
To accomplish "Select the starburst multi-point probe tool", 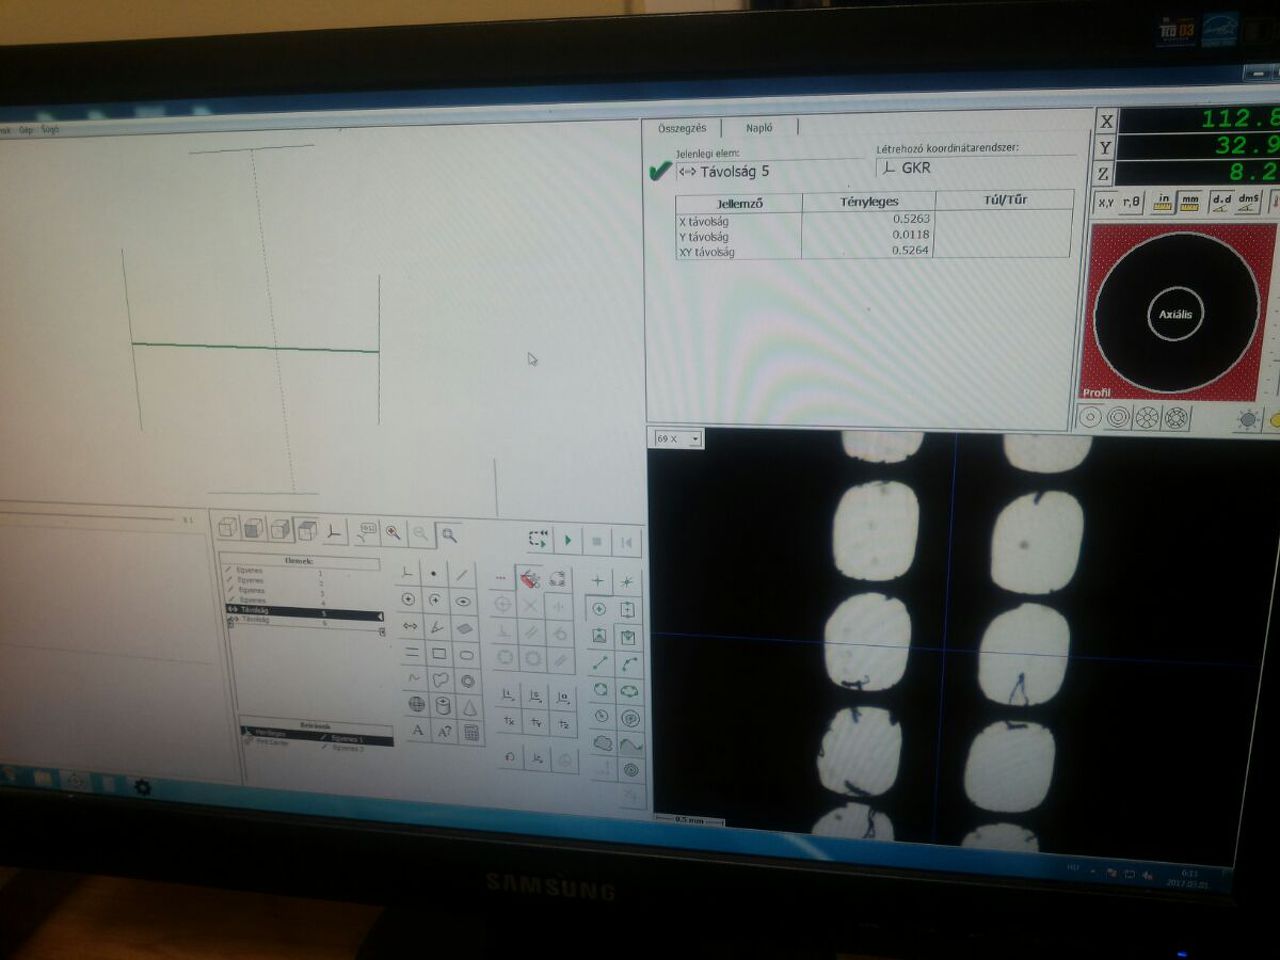I will click(x=626, y=582).
